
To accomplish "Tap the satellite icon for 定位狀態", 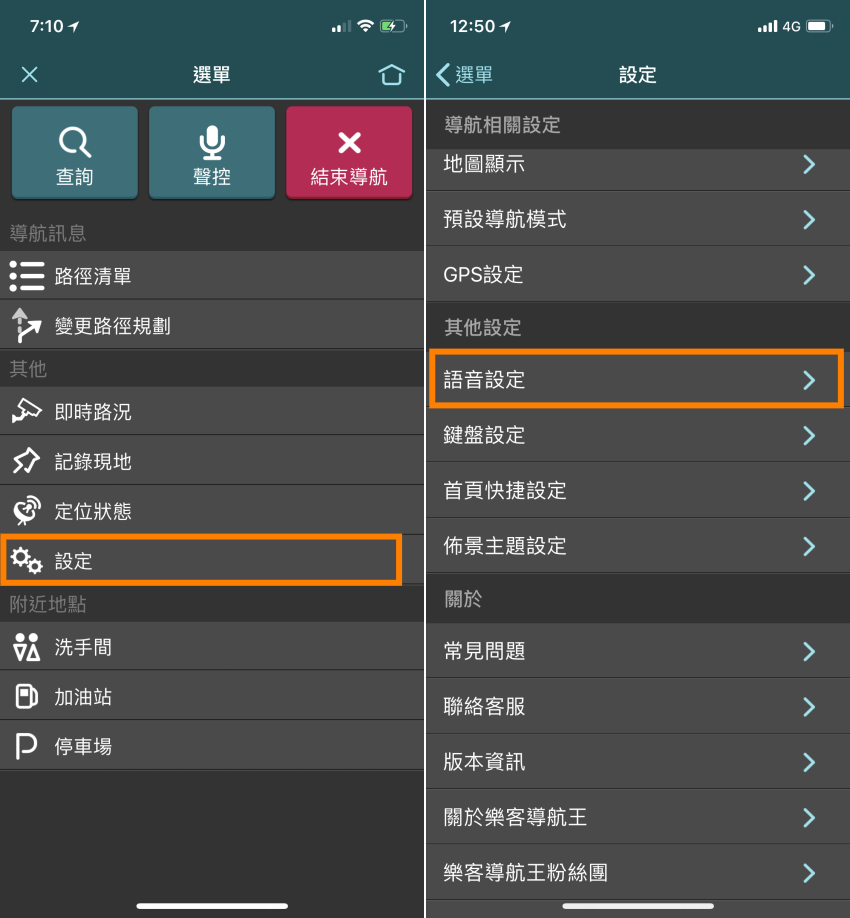I will click(27, 511).
